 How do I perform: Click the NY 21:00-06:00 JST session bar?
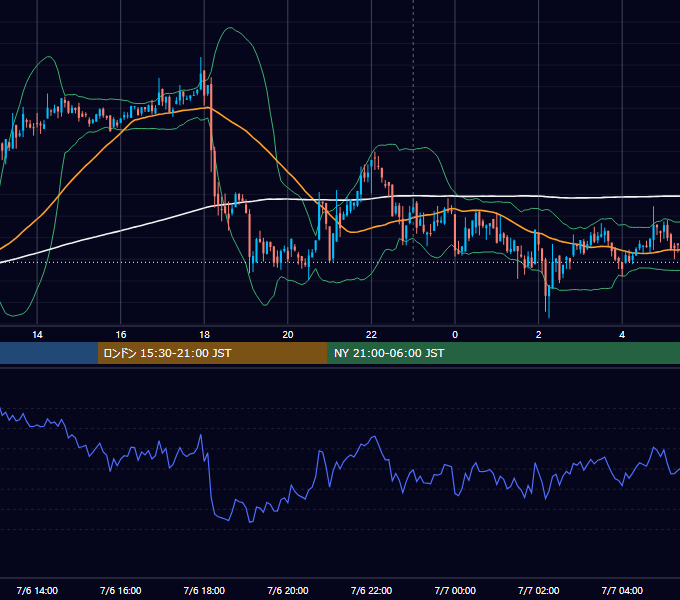pos(503,353)
